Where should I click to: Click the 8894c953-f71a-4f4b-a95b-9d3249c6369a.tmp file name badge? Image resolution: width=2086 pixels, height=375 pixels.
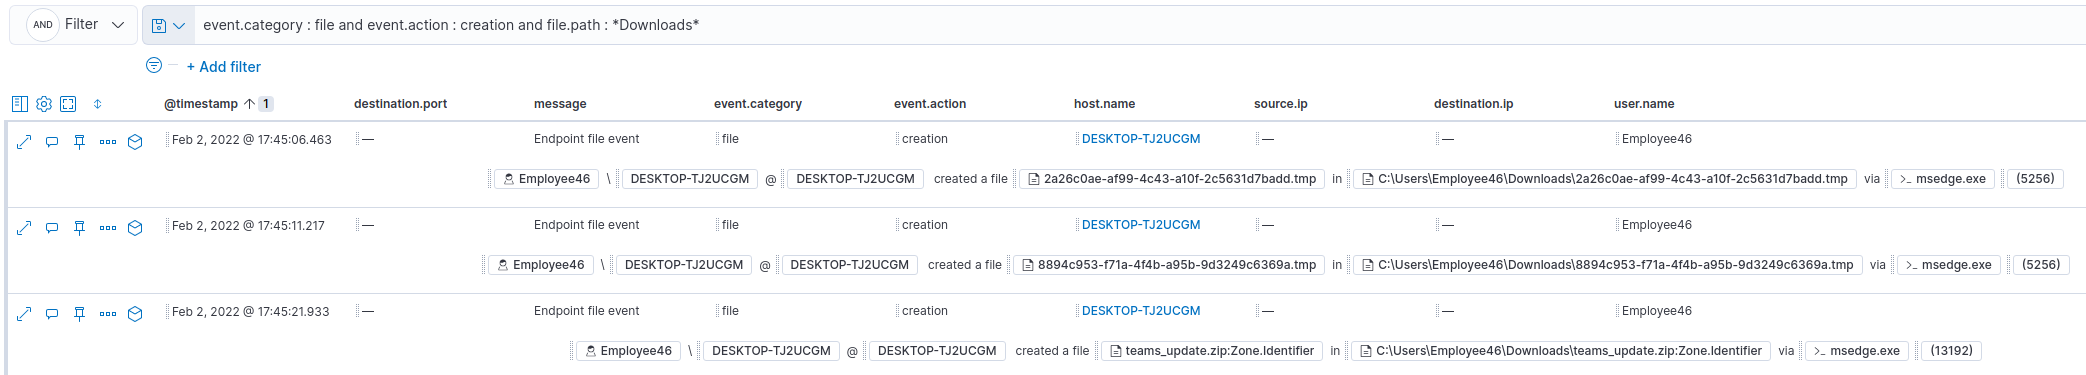pyautogui.click(x=1169, y=265)
